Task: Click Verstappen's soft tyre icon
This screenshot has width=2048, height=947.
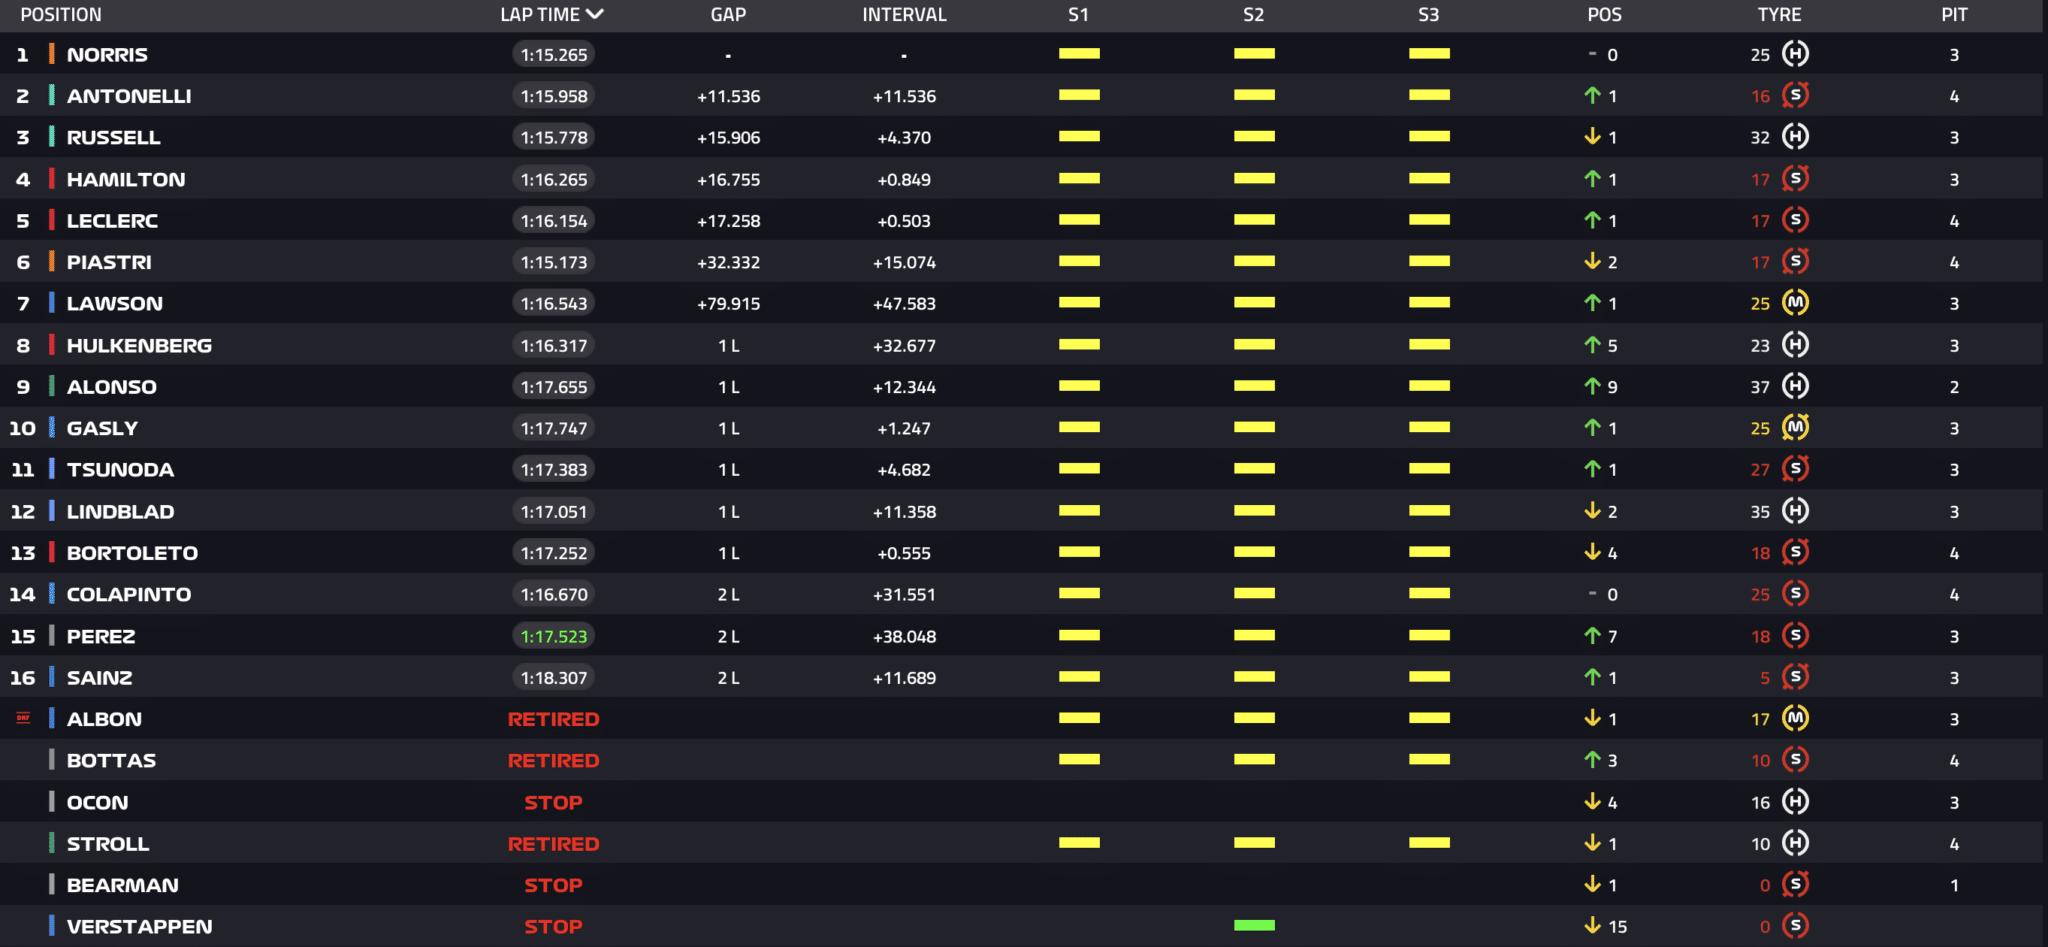Action: 1795,926
